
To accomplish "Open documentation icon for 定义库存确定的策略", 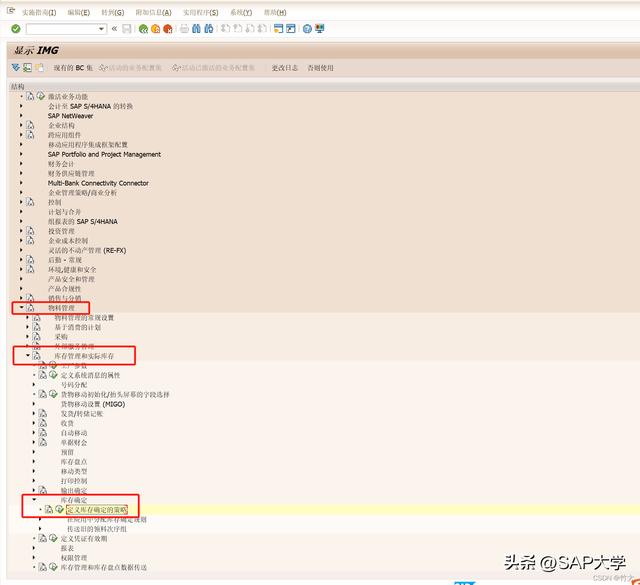I will pos(49,509).
